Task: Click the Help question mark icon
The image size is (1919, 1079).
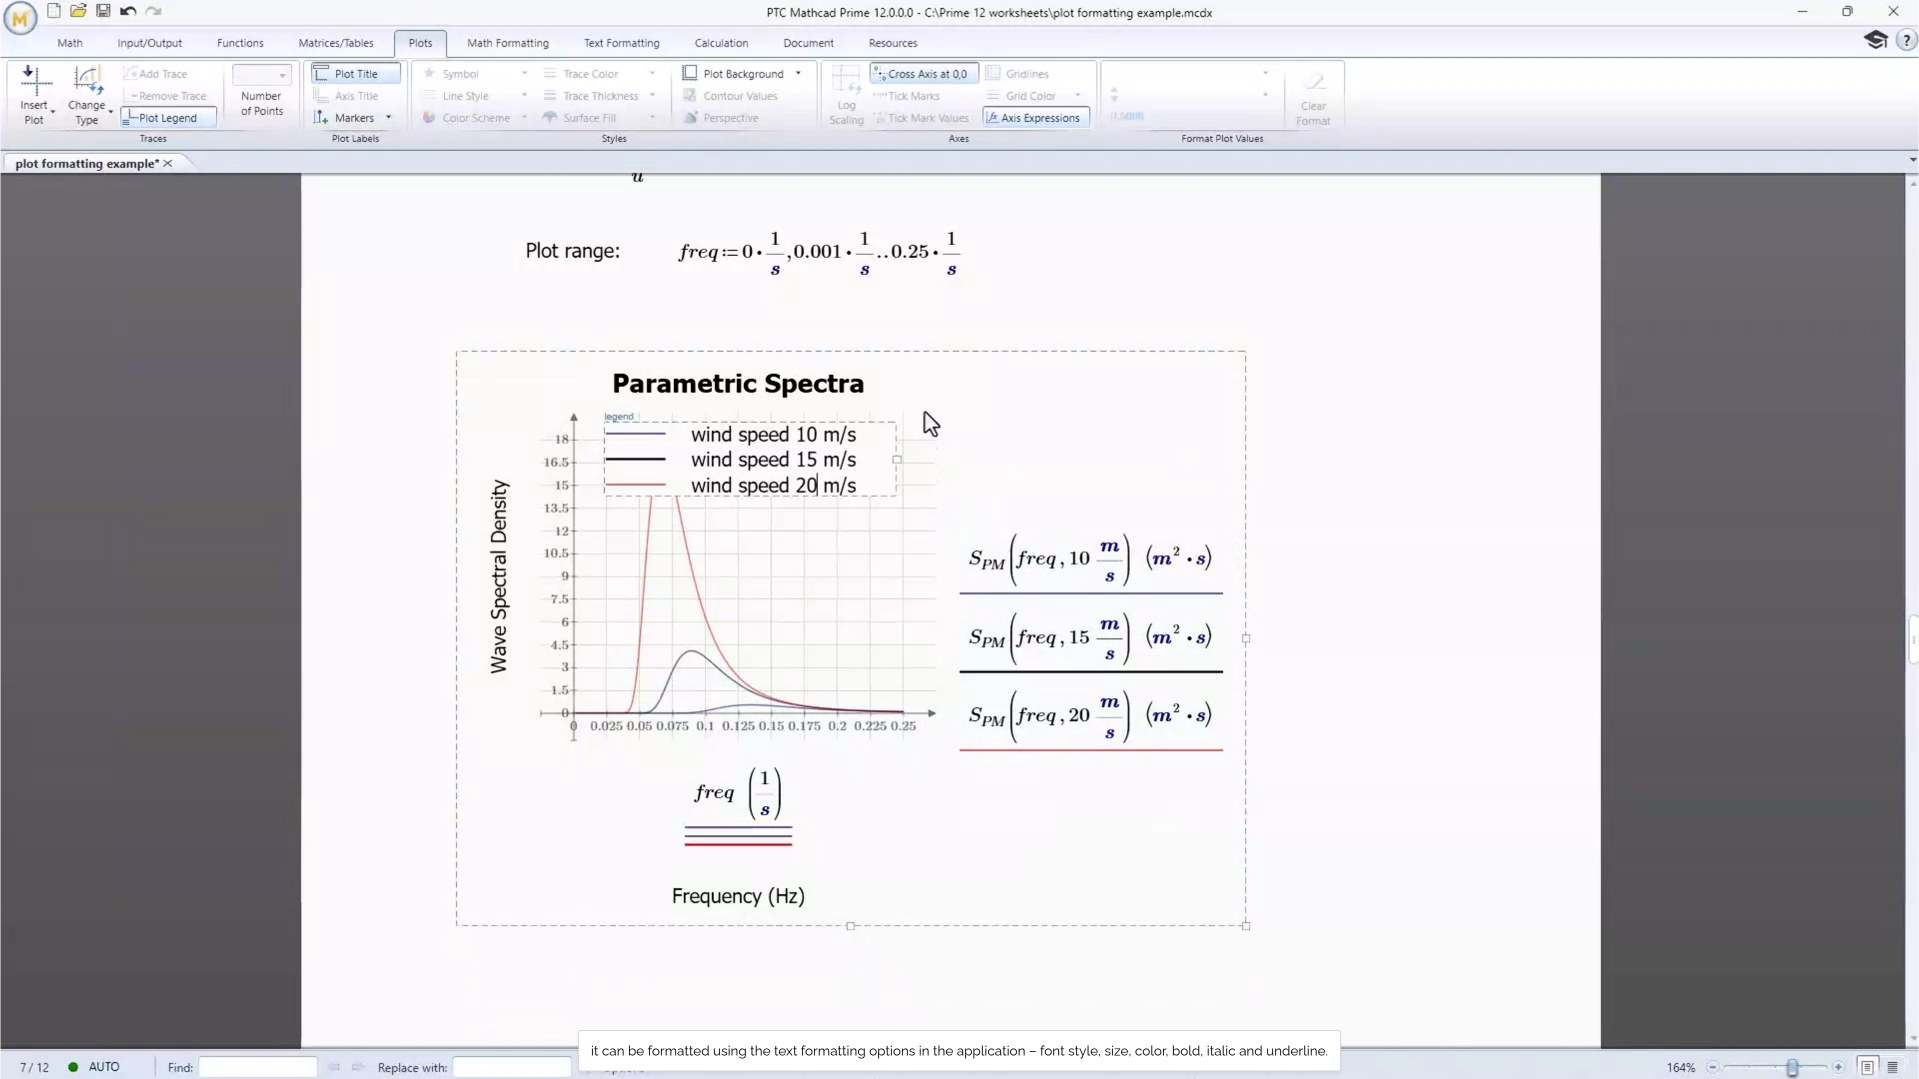Action: 1906,41
